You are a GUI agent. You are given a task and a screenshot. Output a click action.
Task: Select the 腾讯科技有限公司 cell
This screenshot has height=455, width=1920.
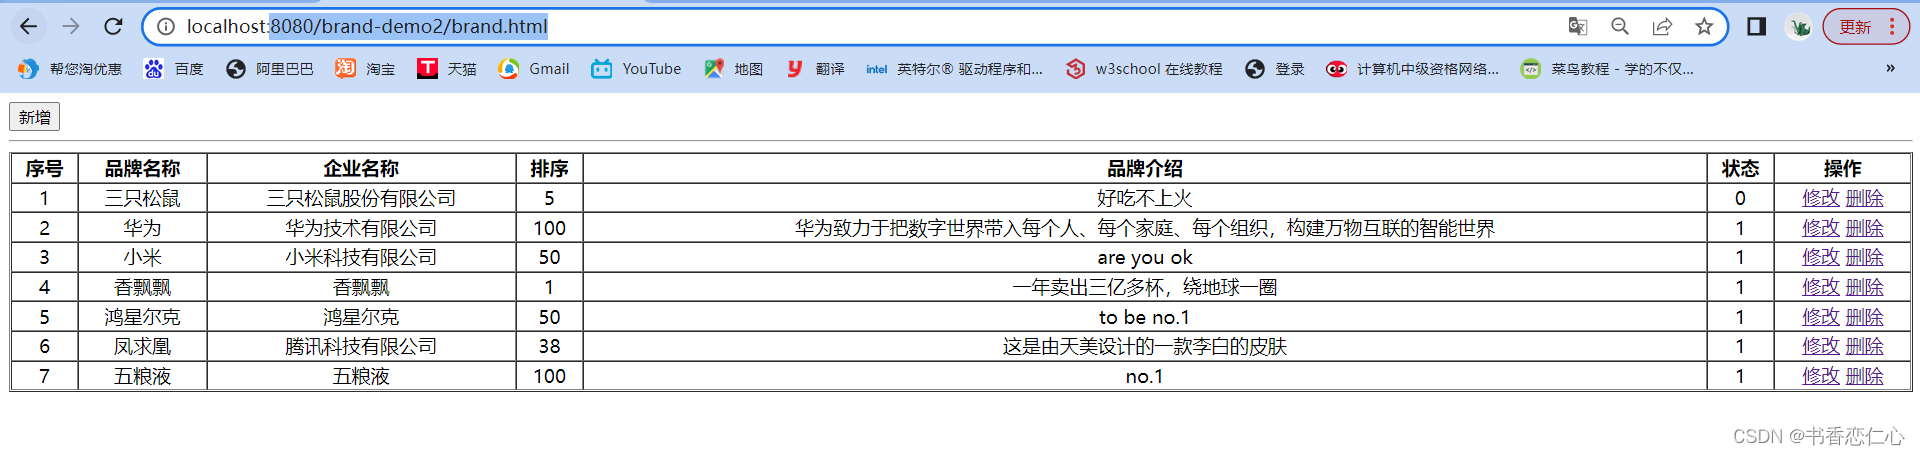pyautogui.click(x=361, y=346)
